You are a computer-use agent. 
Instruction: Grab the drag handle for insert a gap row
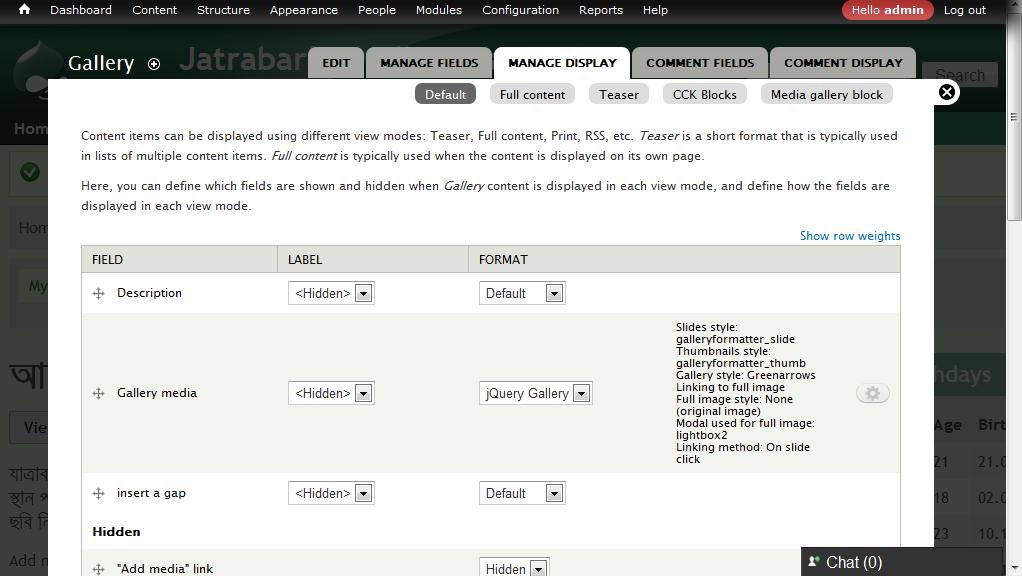pos(98,493)
